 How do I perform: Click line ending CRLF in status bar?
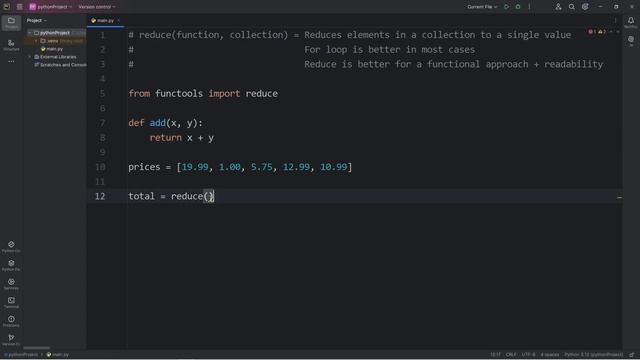[511, 355]
